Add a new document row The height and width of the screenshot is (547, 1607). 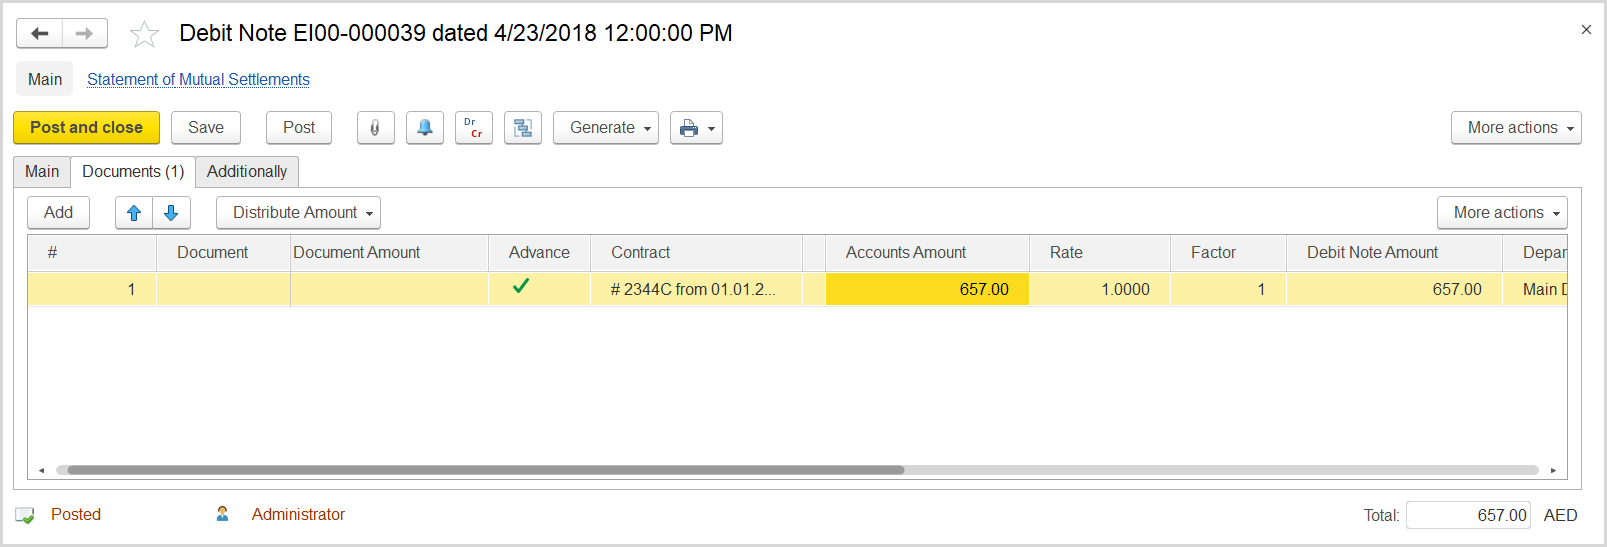click(58, 213)
